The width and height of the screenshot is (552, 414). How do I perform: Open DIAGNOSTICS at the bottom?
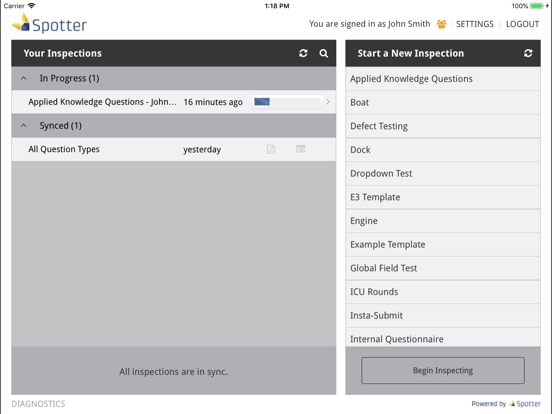38,404
